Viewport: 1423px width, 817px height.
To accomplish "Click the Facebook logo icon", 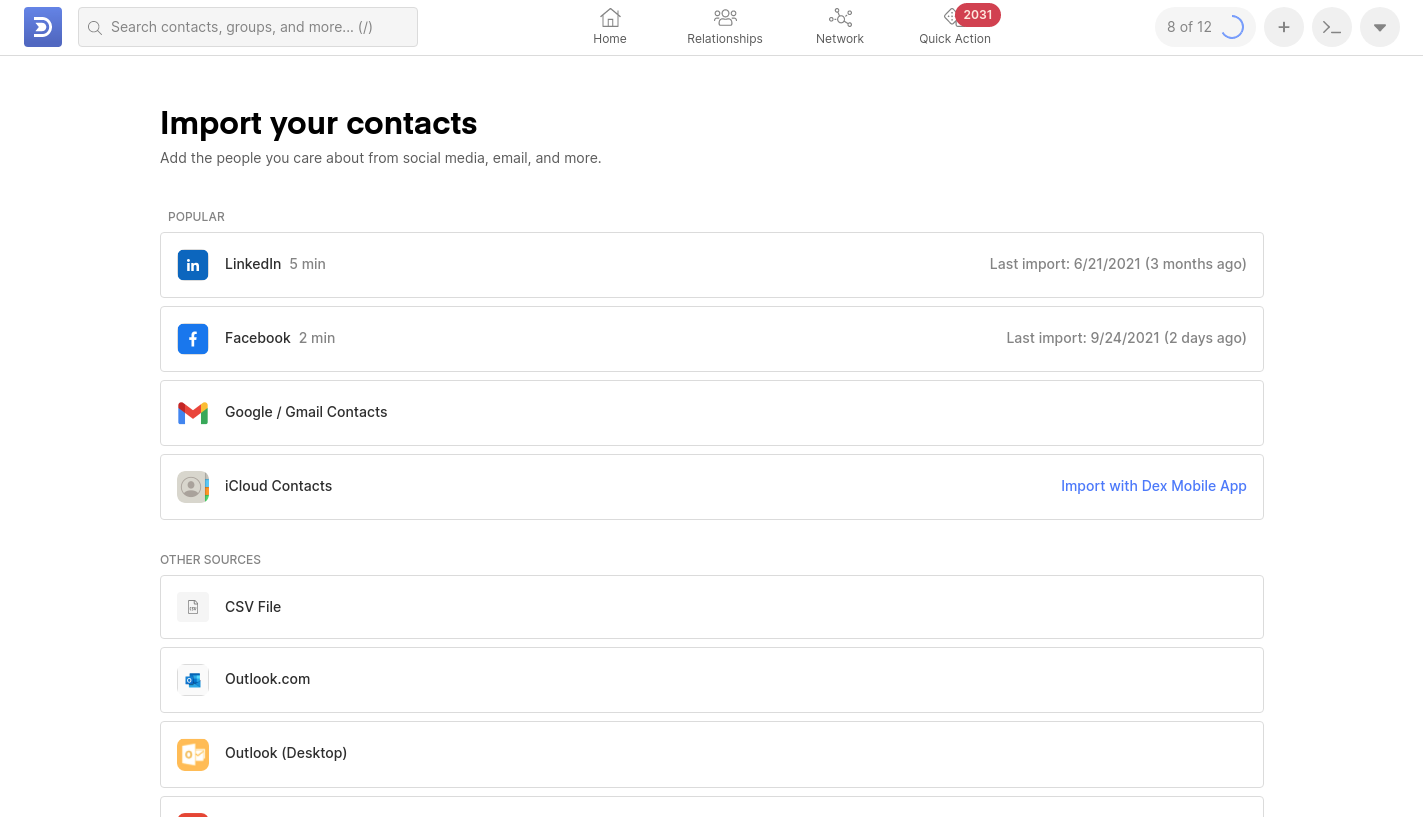I will pyautogui.click(x=193, y=339).
